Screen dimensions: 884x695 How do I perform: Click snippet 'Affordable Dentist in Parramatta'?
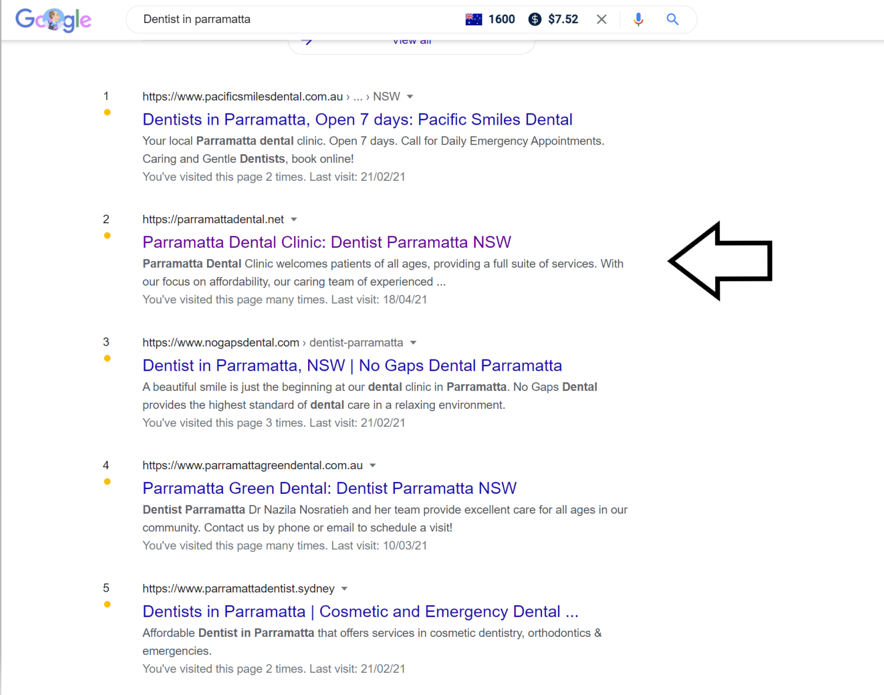pyautogui.click(x=372, y=641)
